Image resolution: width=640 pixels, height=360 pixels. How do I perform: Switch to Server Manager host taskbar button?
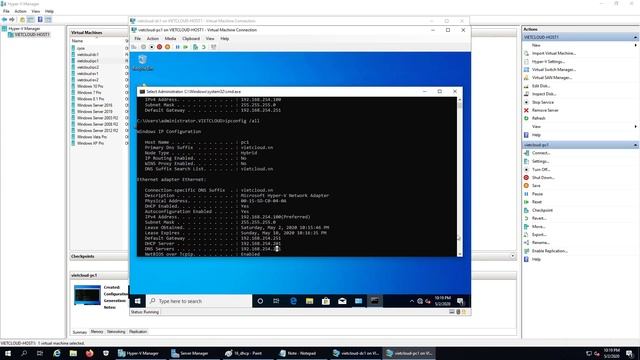click(190, 353)
